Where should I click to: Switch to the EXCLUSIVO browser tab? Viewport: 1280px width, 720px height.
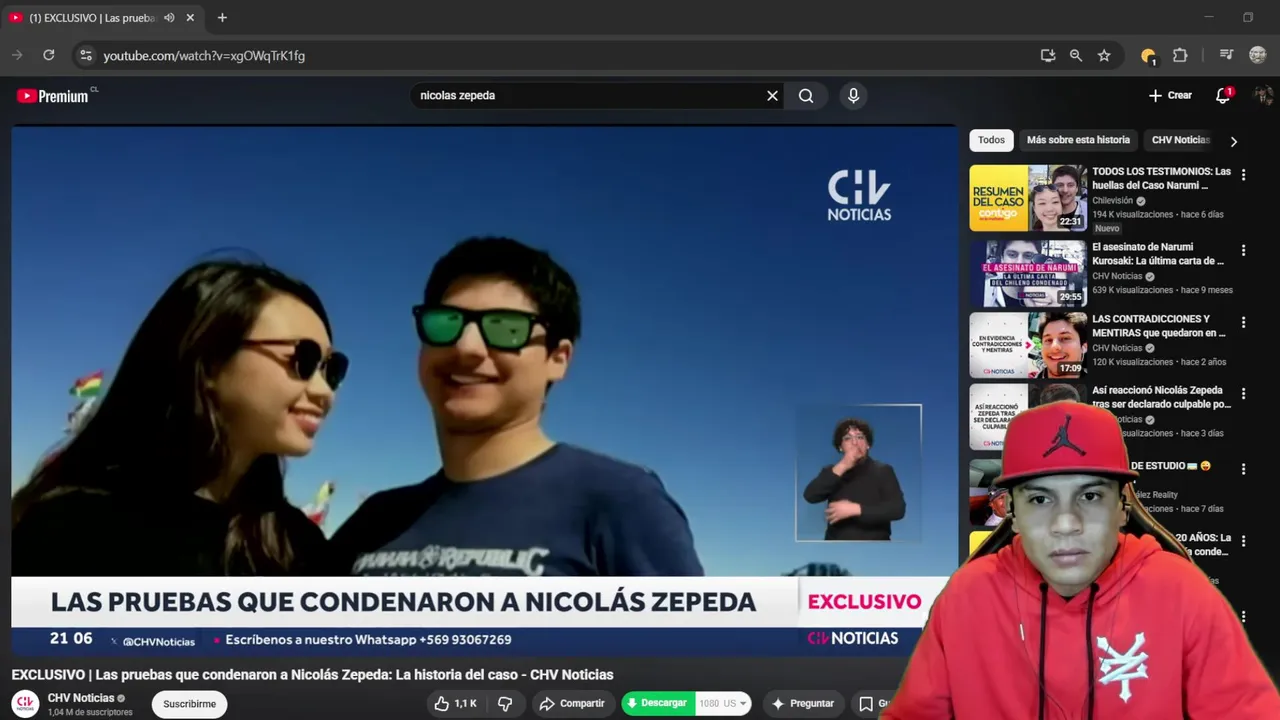(x=92, y=18)
